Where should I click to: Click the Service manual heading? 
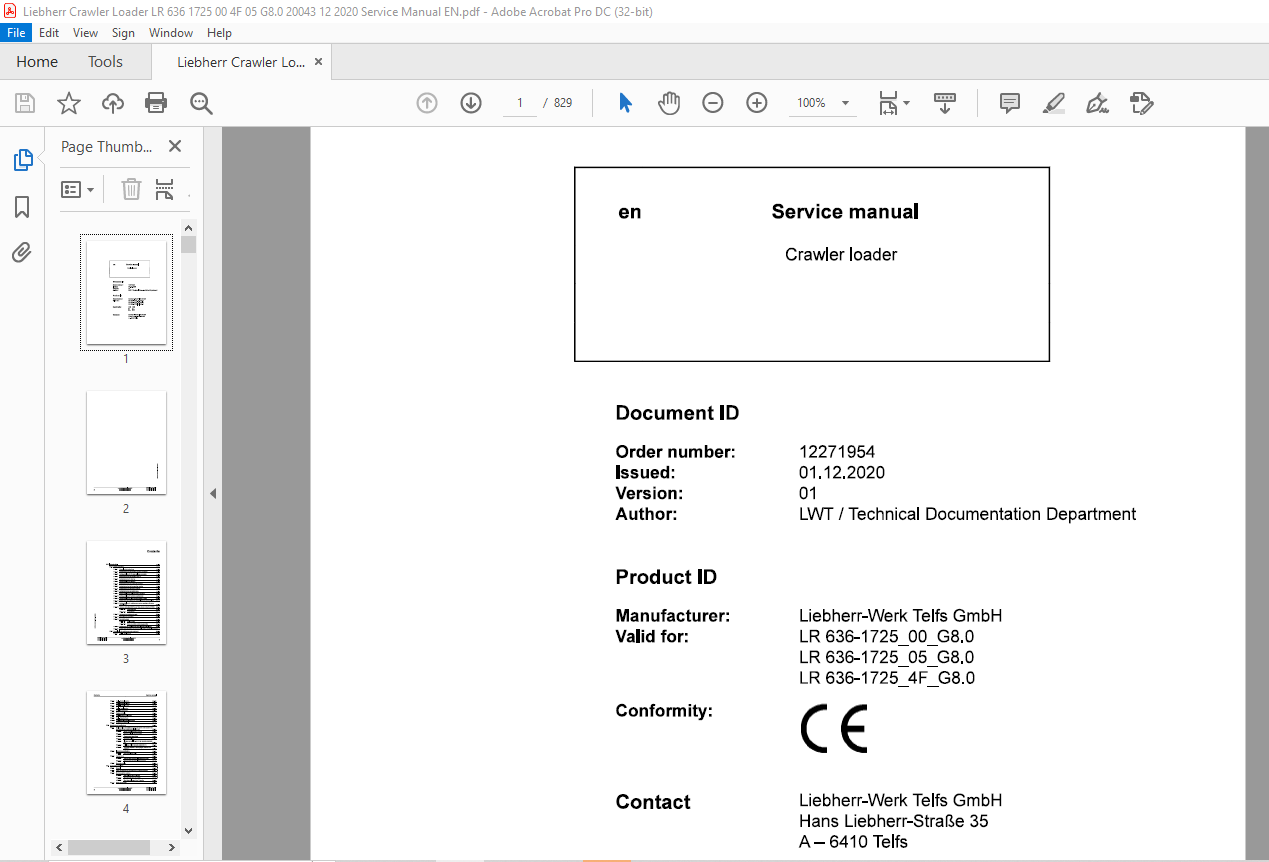click(x=845, y=211)
